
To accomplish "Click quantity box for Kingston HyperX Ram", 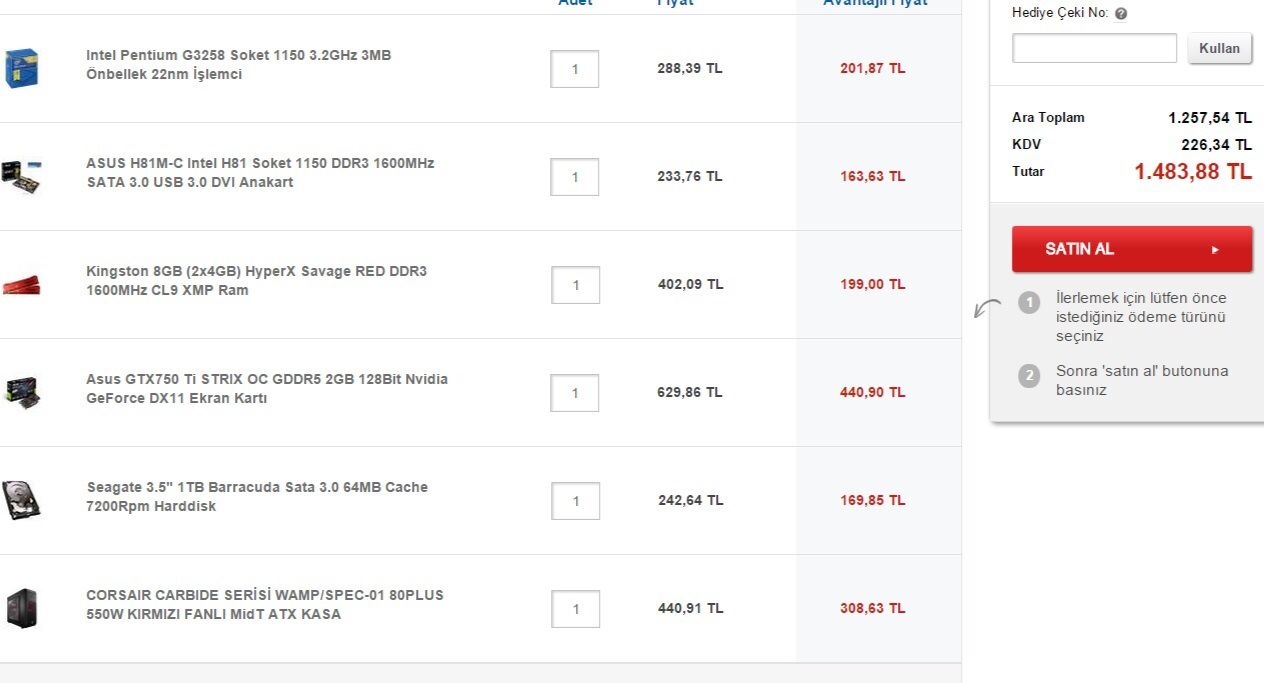I will click(575, 285).
